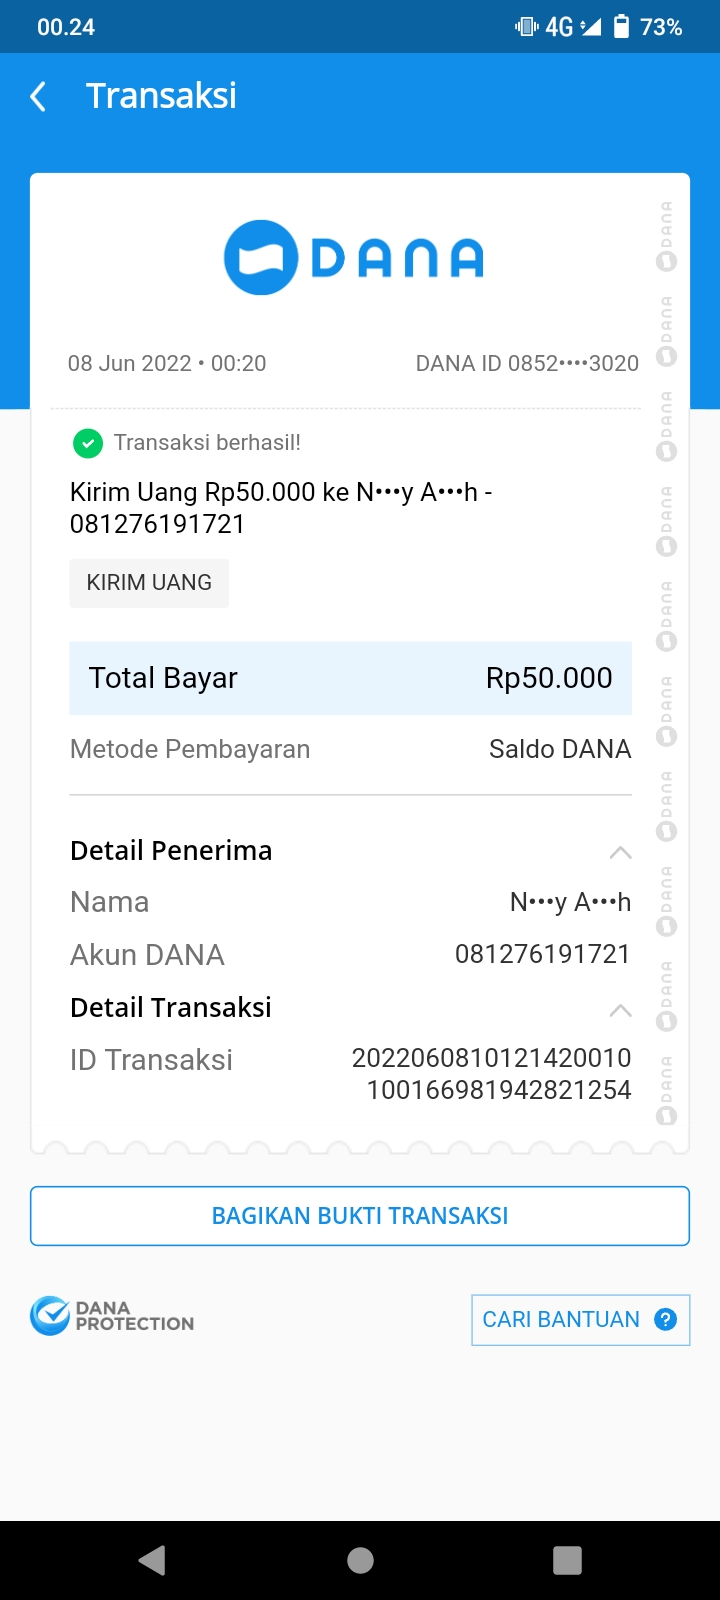Tap the question mark help icon
The width and height of the screenshot is (720, 1600).
(x=665, y=1320)
